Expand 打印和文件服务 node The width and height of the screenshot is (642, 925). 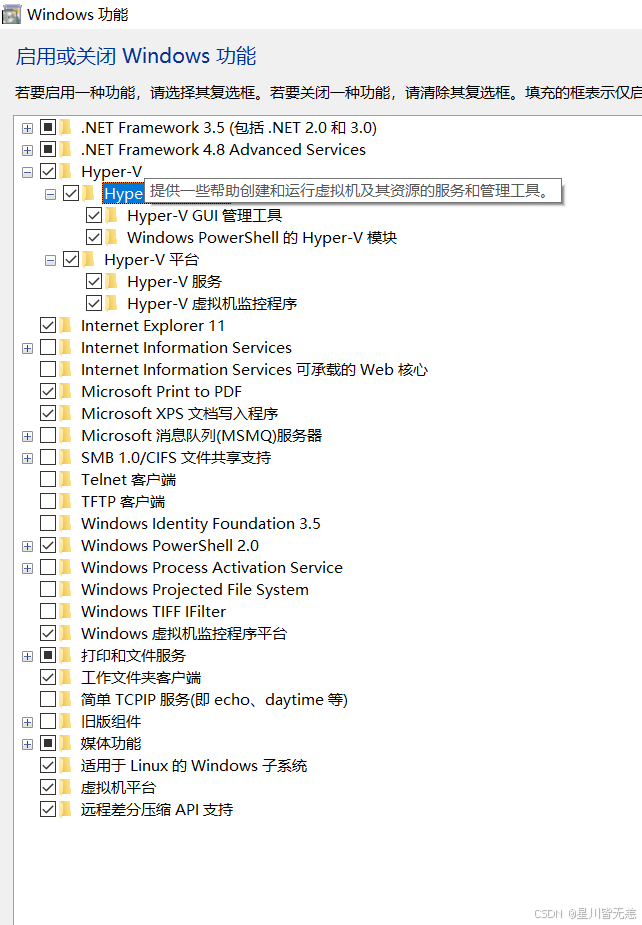pyautogui.click(x=27, y=656)
